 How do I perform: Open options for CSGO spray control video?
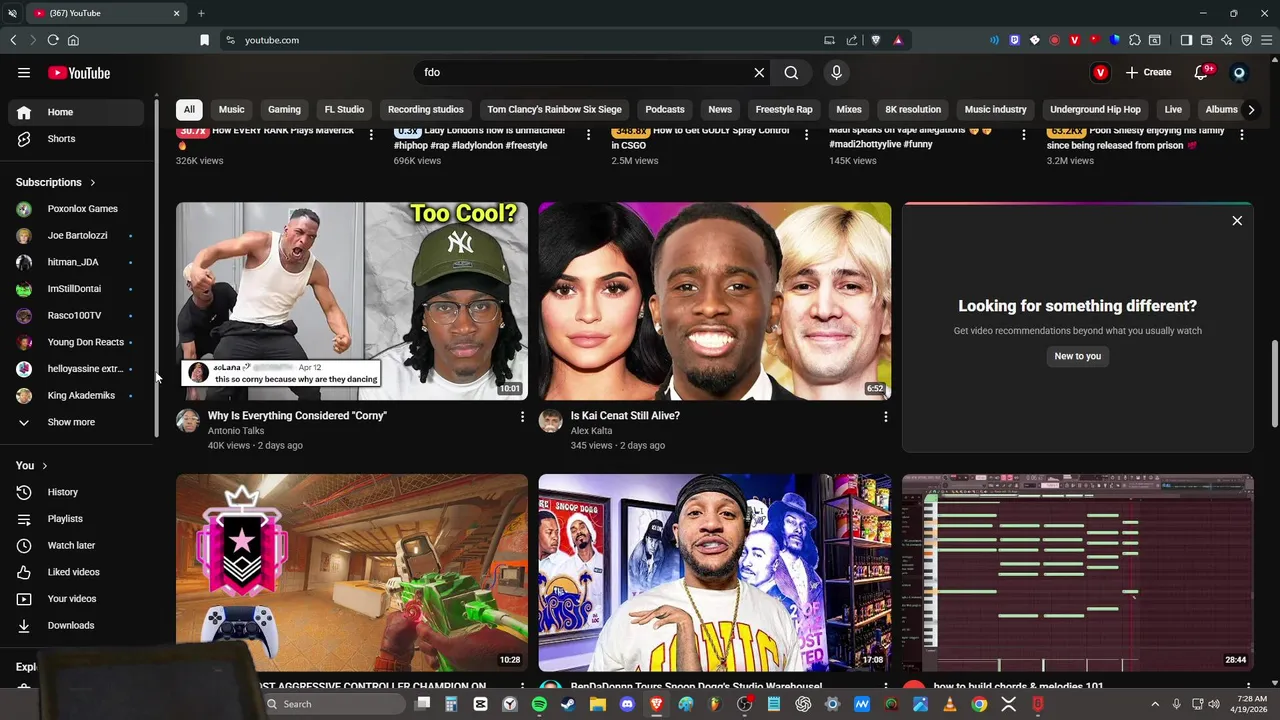click(x=806, y=134)
